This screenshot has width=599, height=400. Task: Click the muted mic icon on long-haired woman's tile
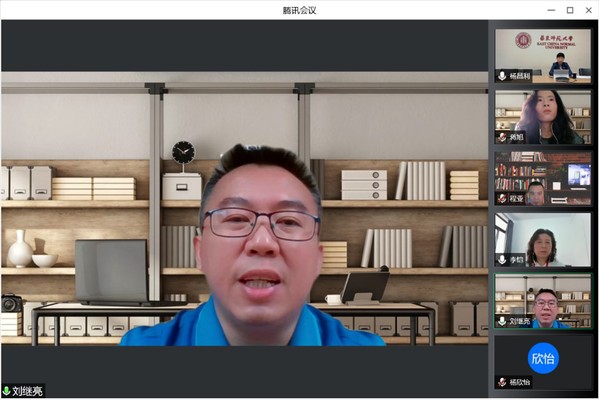coord(502,137)
